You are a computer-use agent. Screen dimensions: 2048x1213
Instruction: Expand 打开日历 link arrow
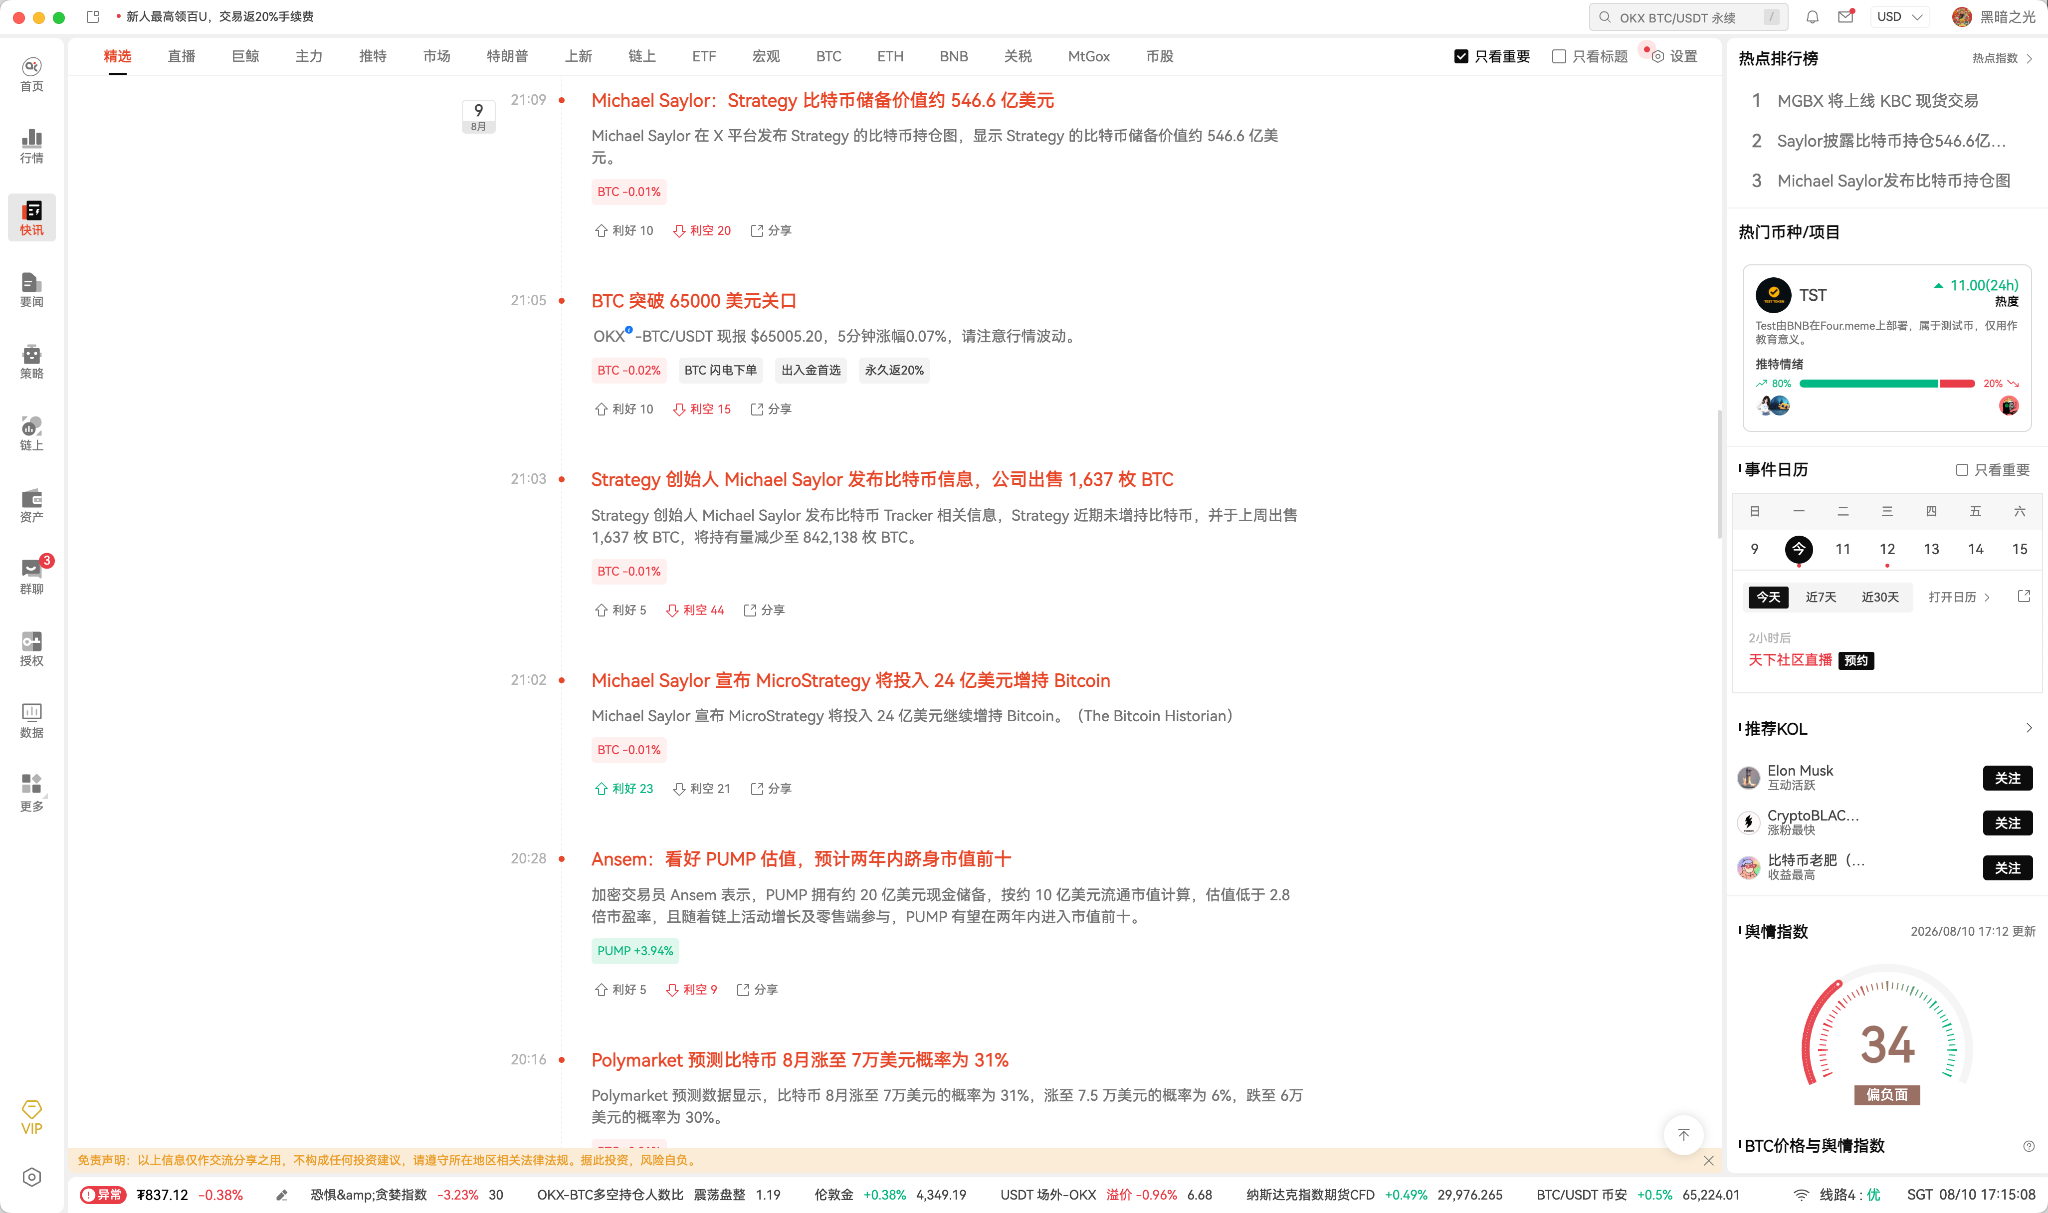pyautogui.click(x=1987, y=598)
